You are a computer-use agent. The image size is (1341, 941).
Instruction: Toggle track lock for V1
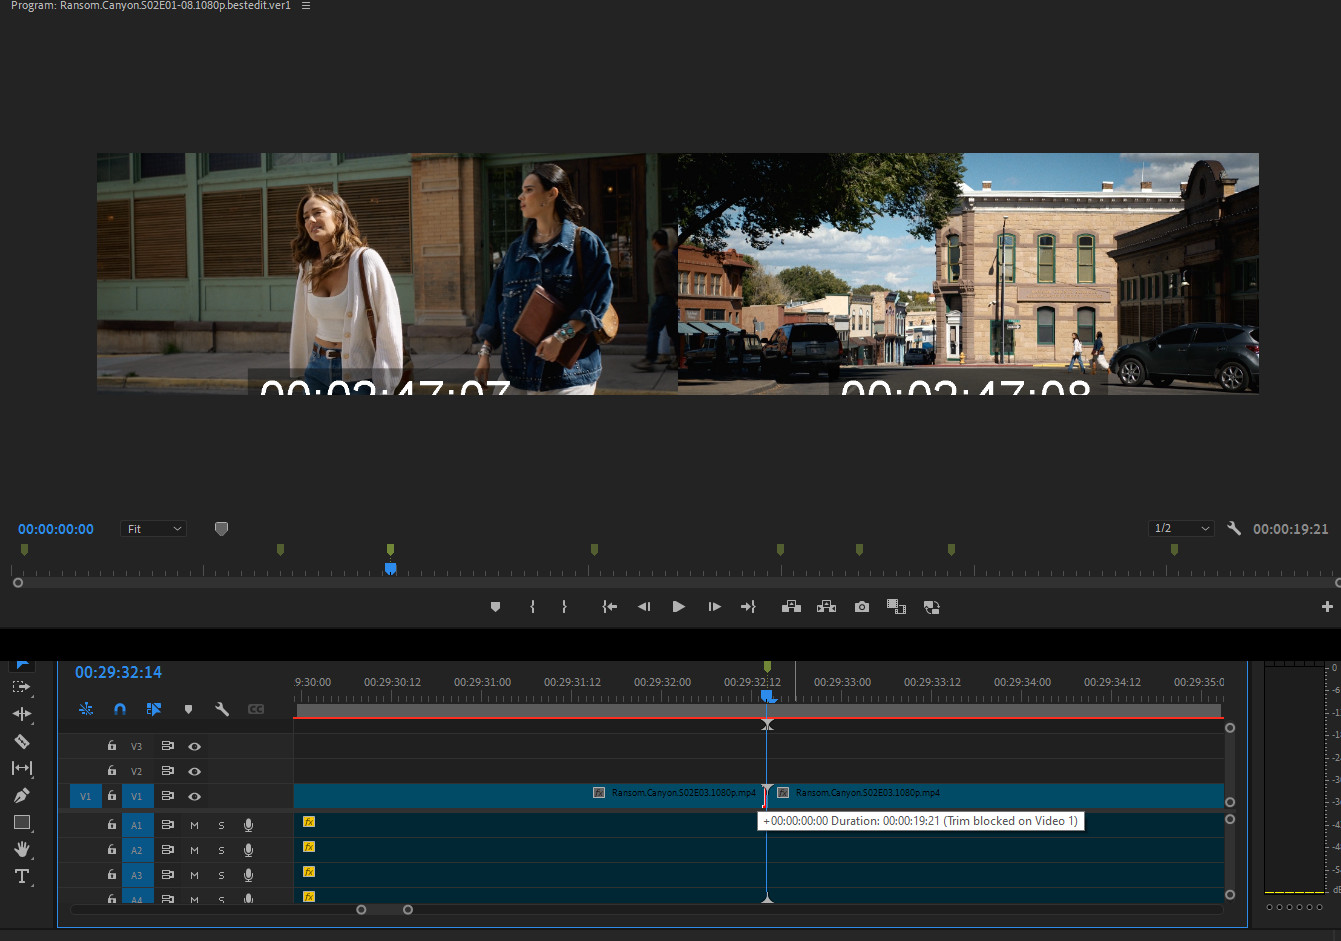(112, 796)
